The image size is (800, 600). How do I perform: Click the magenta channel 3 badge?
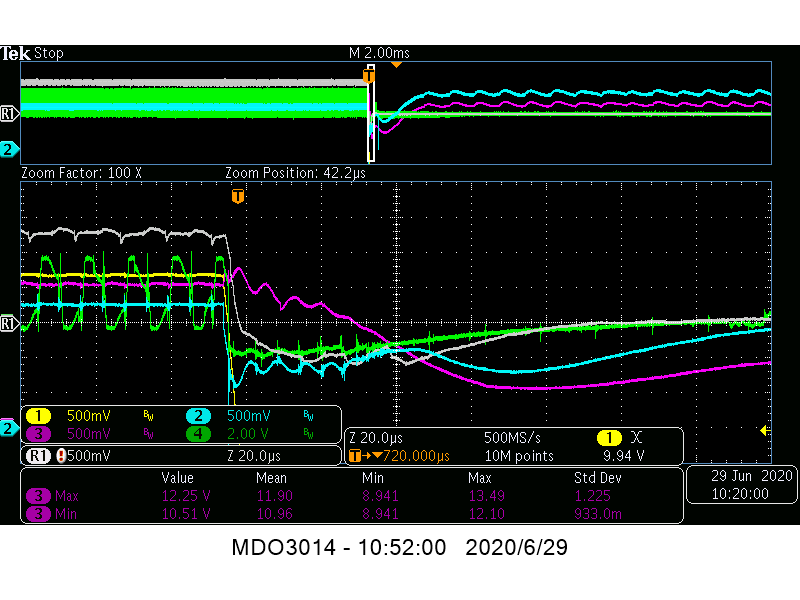click(38, 434)
